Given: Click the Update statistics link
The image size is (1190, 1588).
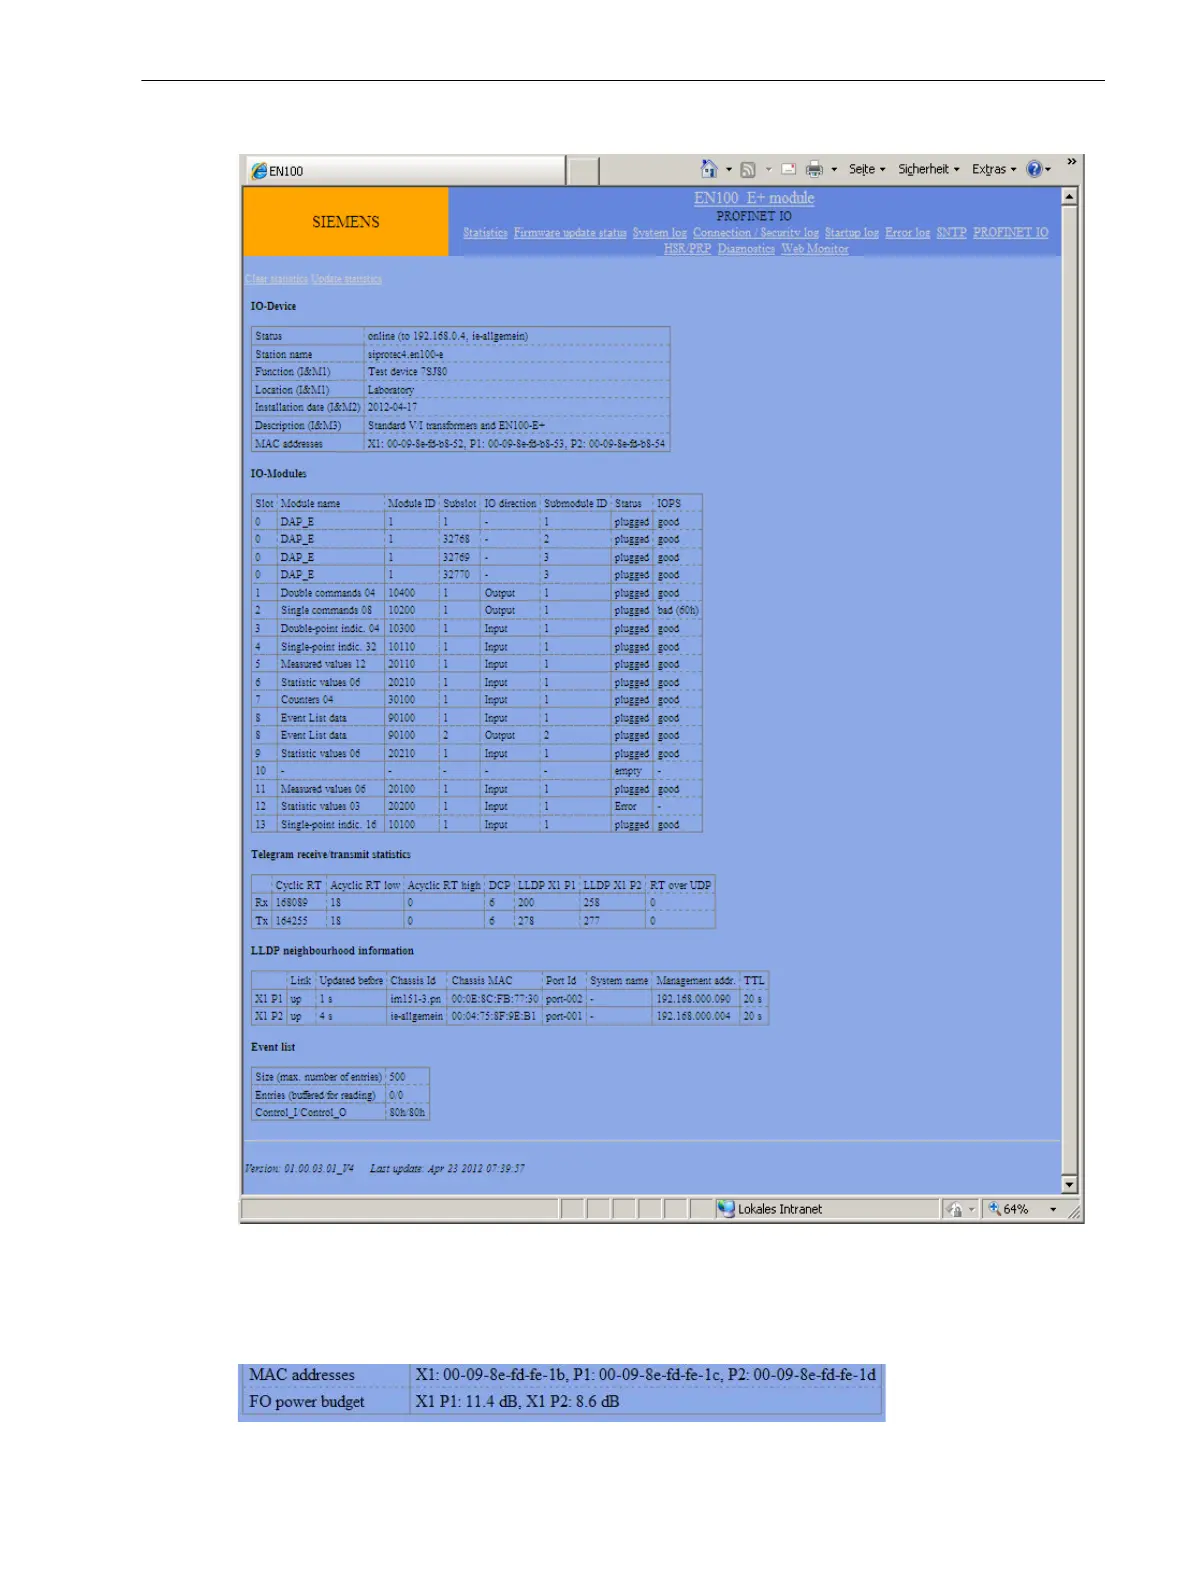Looking at the screenshot, I should click(x=346, y=279).
